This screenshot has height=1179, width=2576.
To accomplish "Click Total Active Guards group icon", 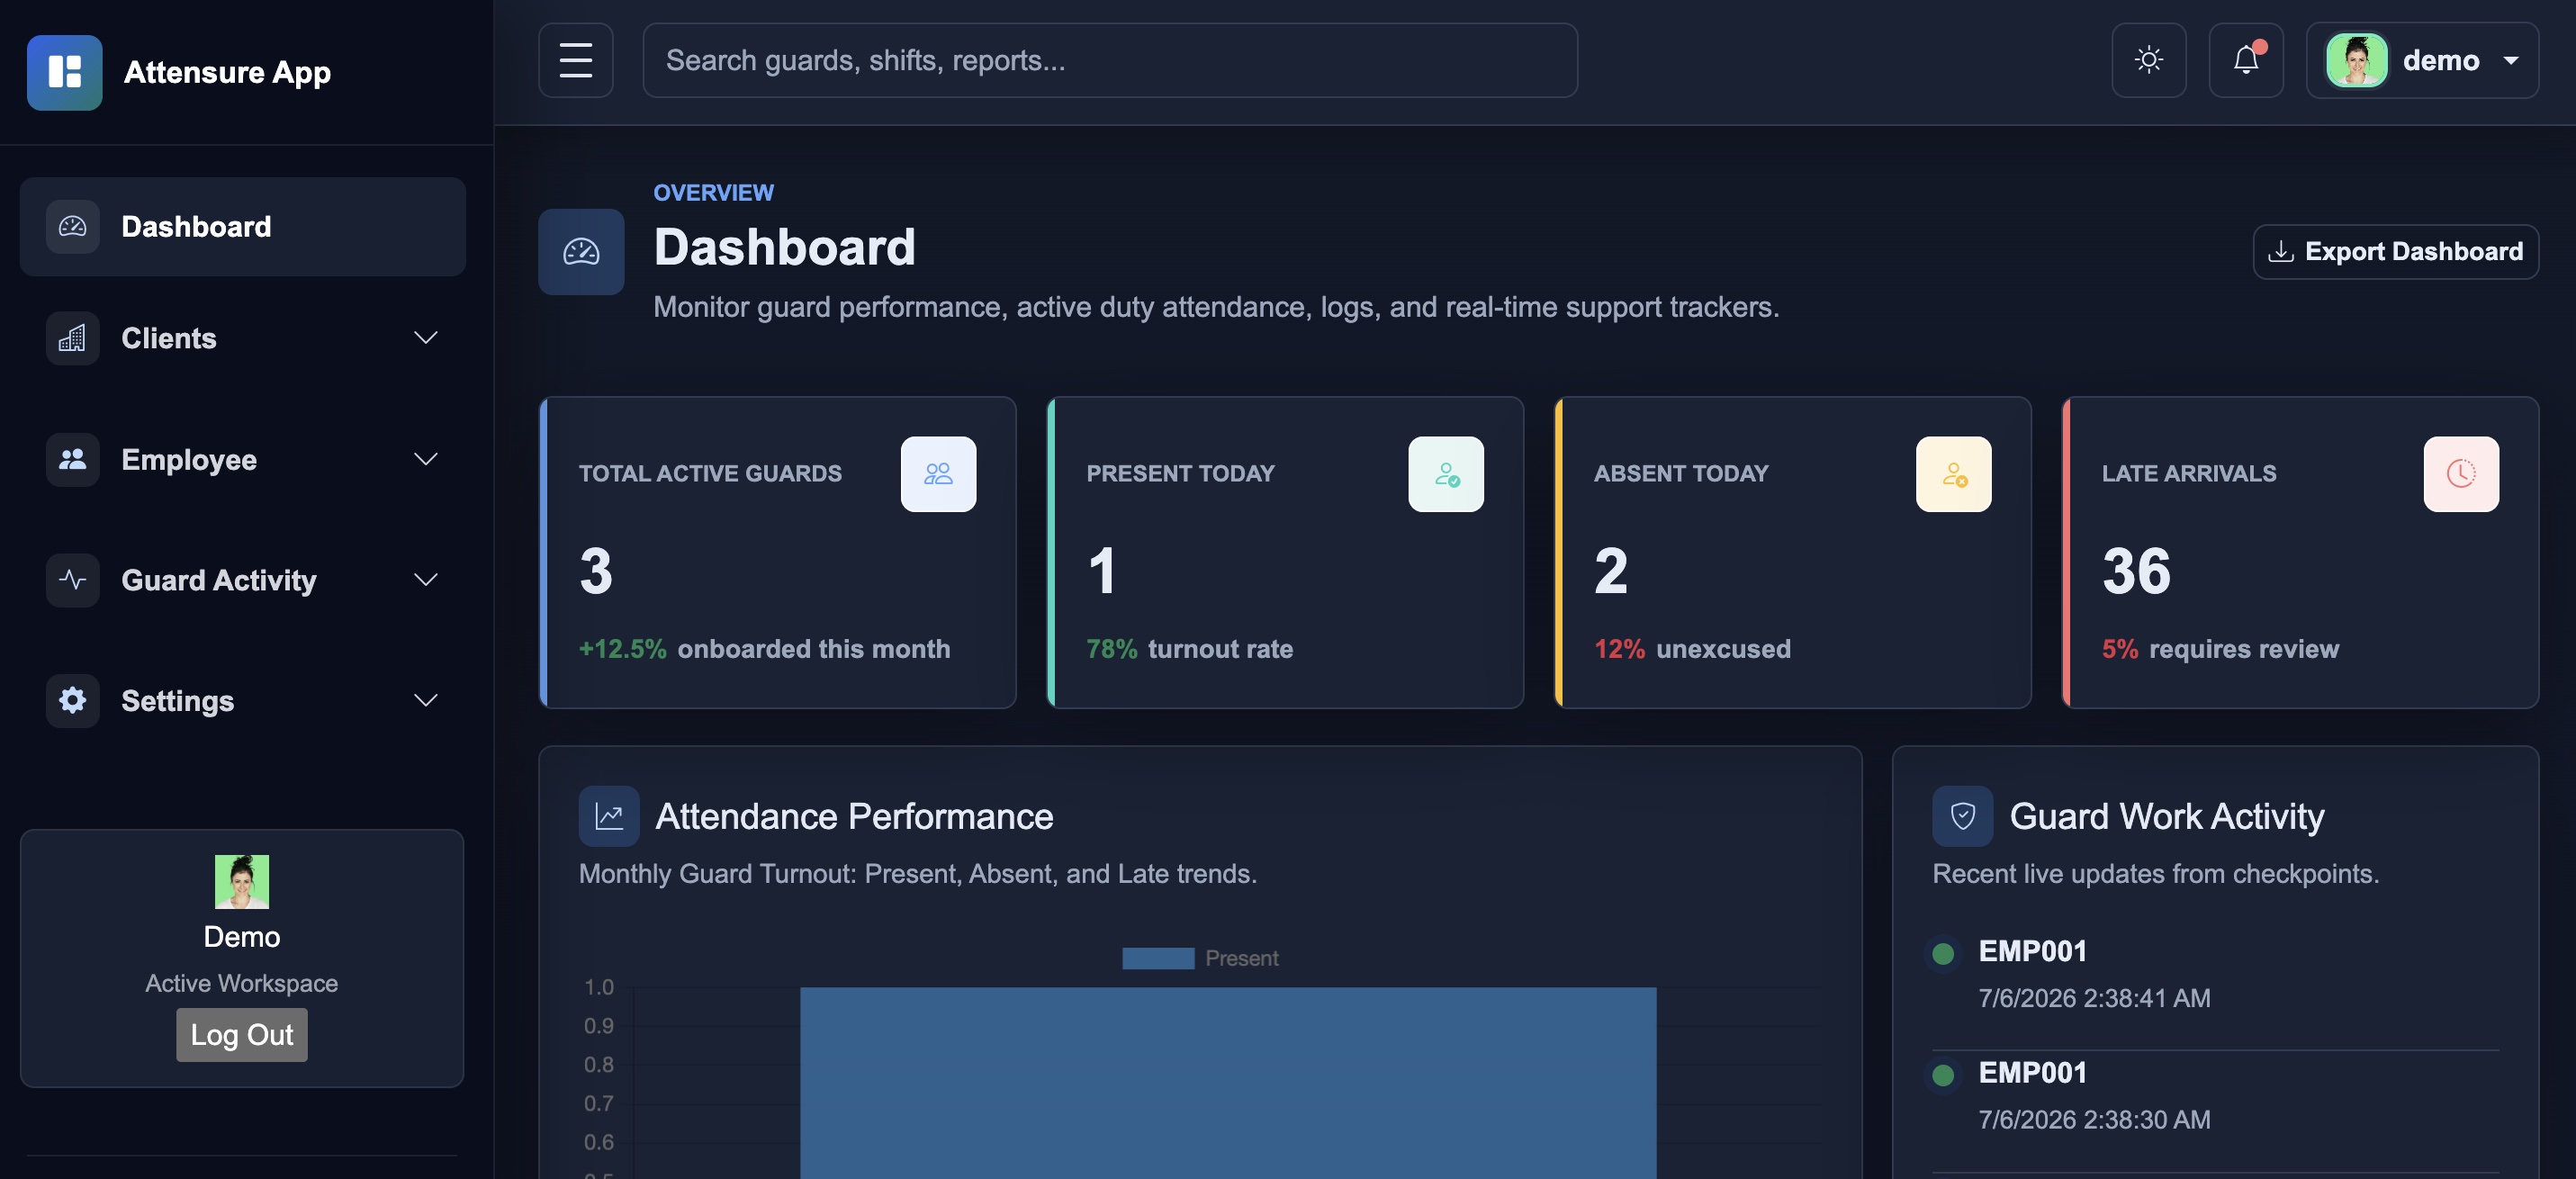I will click(x=938, y=473).
